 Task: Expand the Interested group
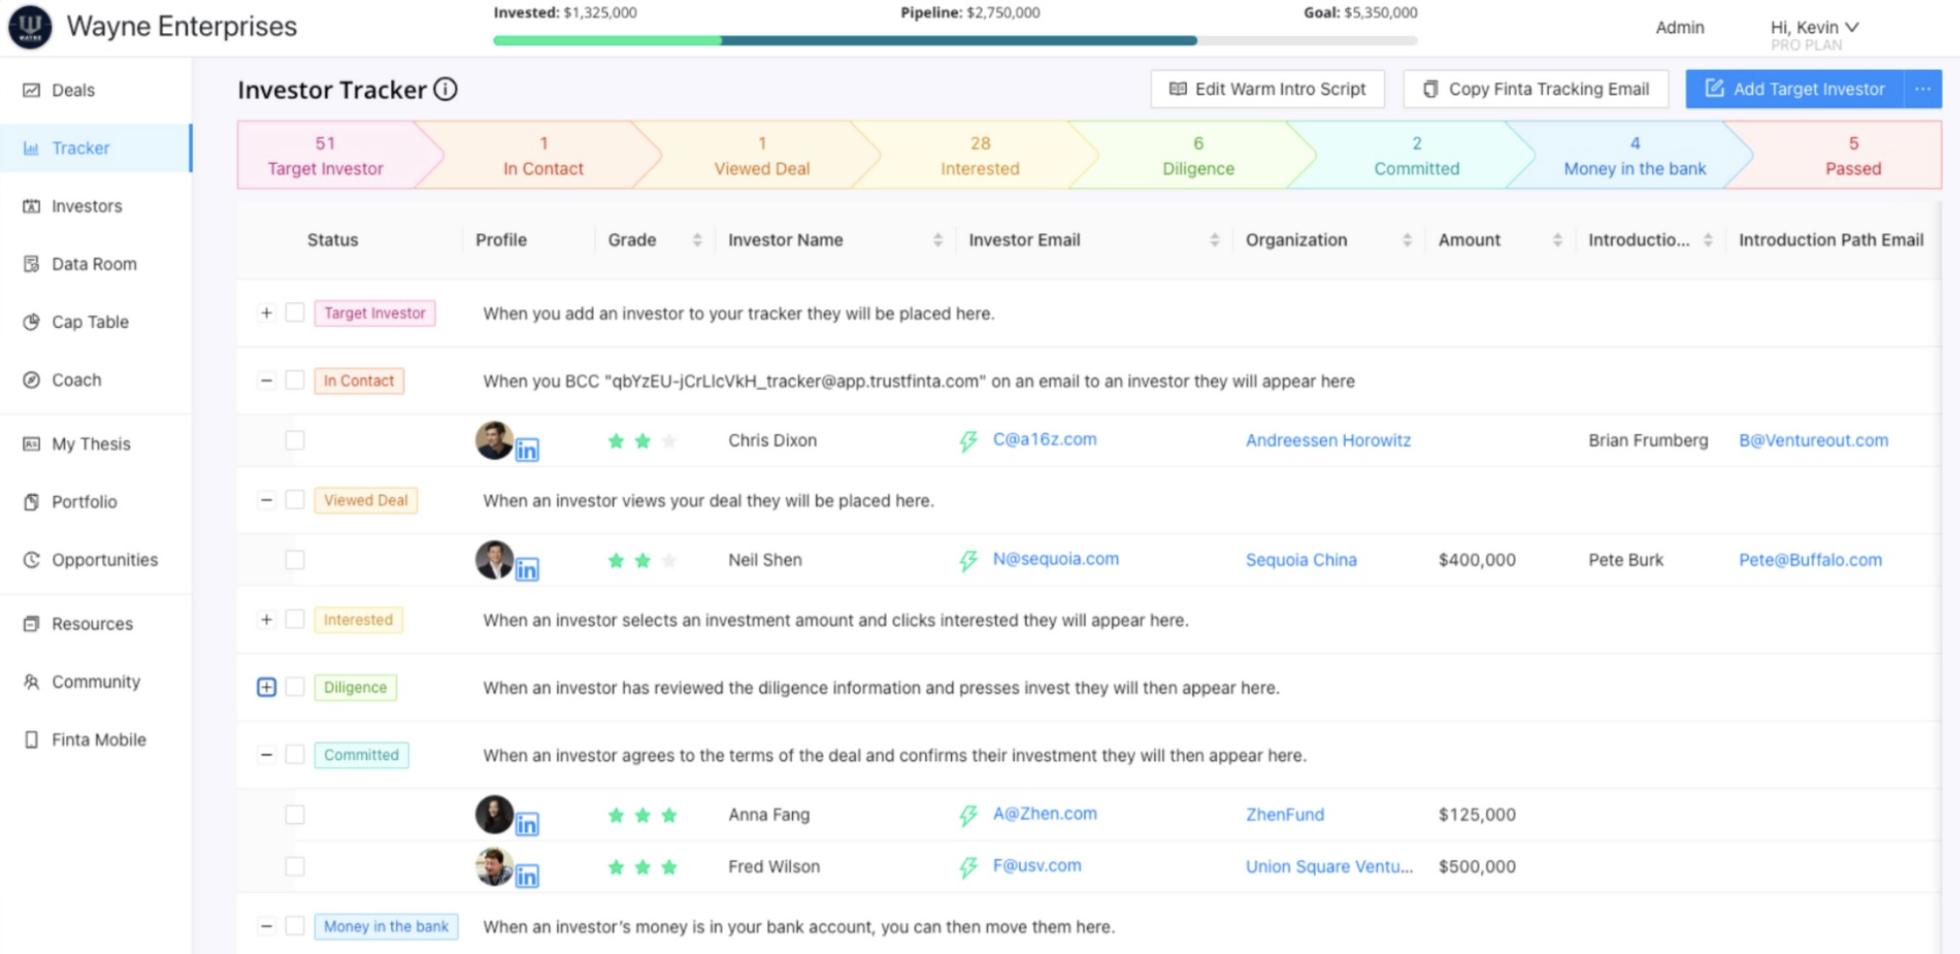pos(266,620)
